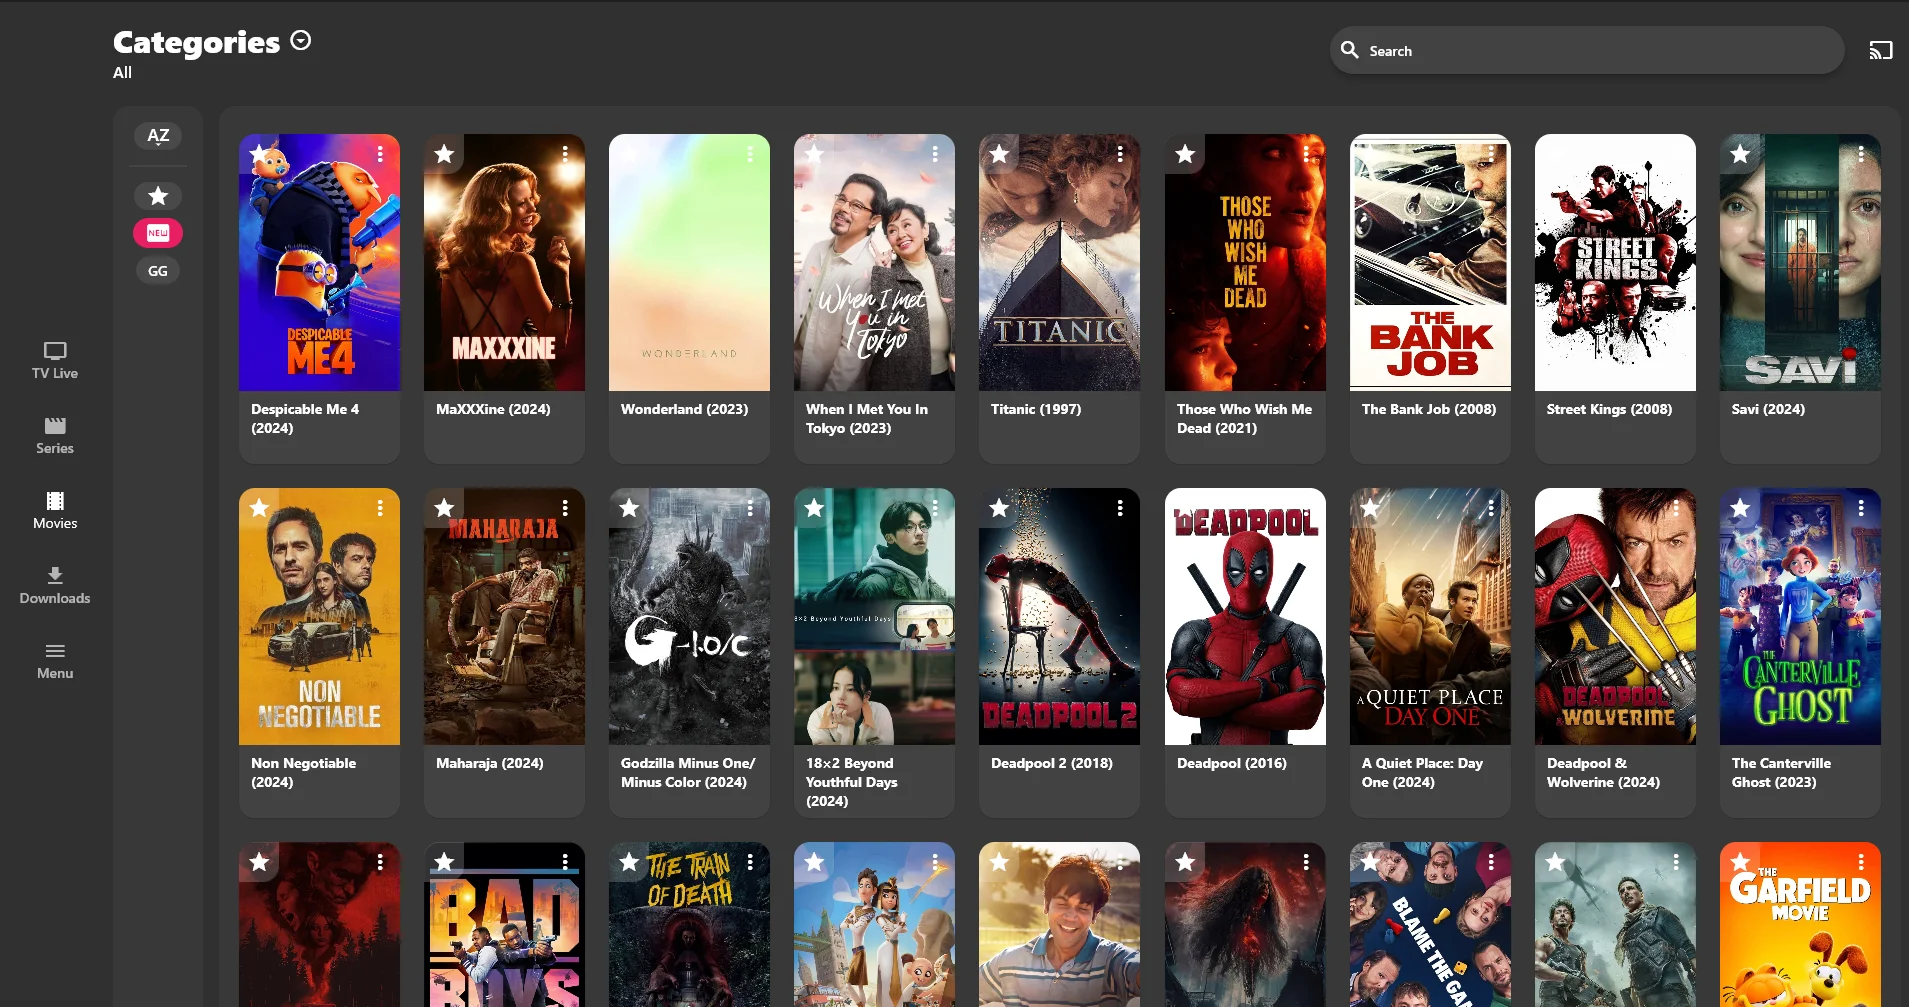Toggle favorite star on Non Negotiable
The width and height of the screenshot is (1909, 1007).
click(x=259, y=508)
